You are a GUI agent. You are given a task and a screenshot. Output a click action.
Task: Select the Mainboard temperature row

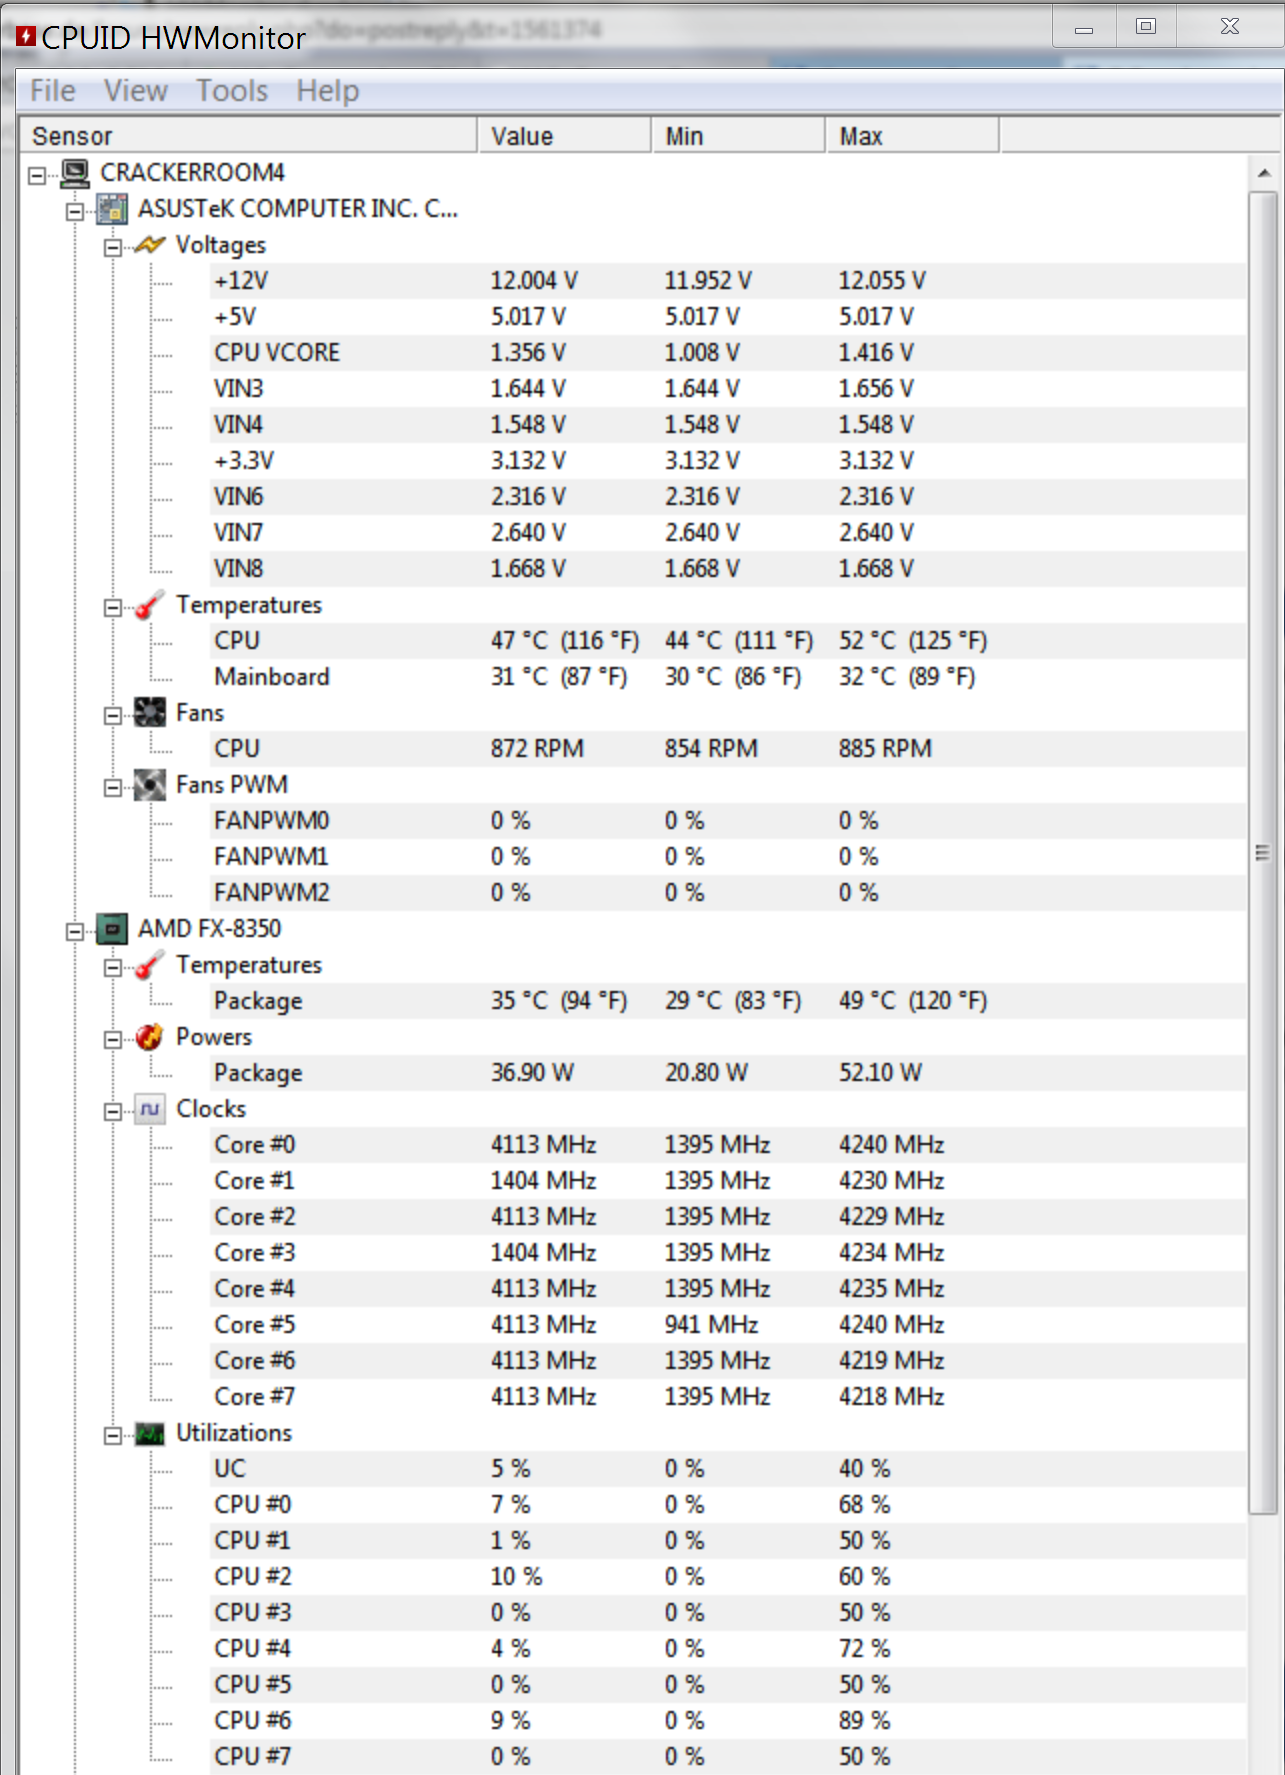click(x=728, y=677)
